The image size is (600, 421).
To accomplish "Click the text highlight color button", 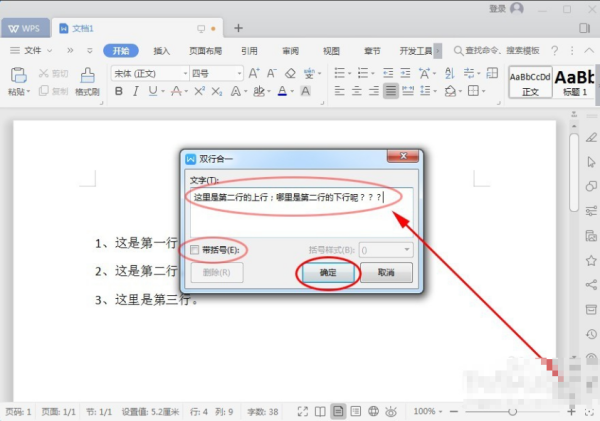I will pos(259,91).
